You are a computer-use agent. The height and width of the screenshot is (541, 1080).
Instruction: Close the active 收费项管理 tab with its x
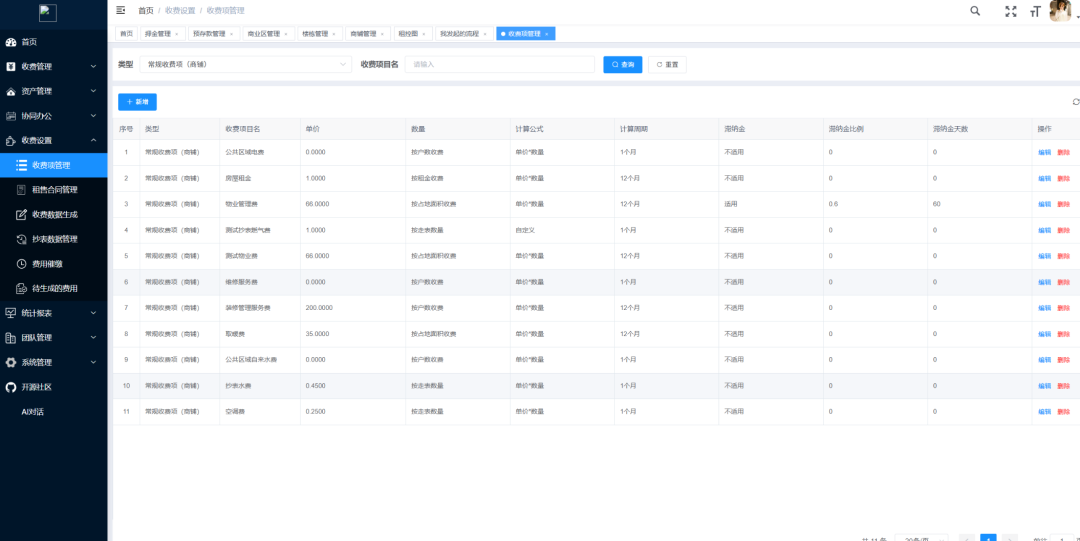546,34
